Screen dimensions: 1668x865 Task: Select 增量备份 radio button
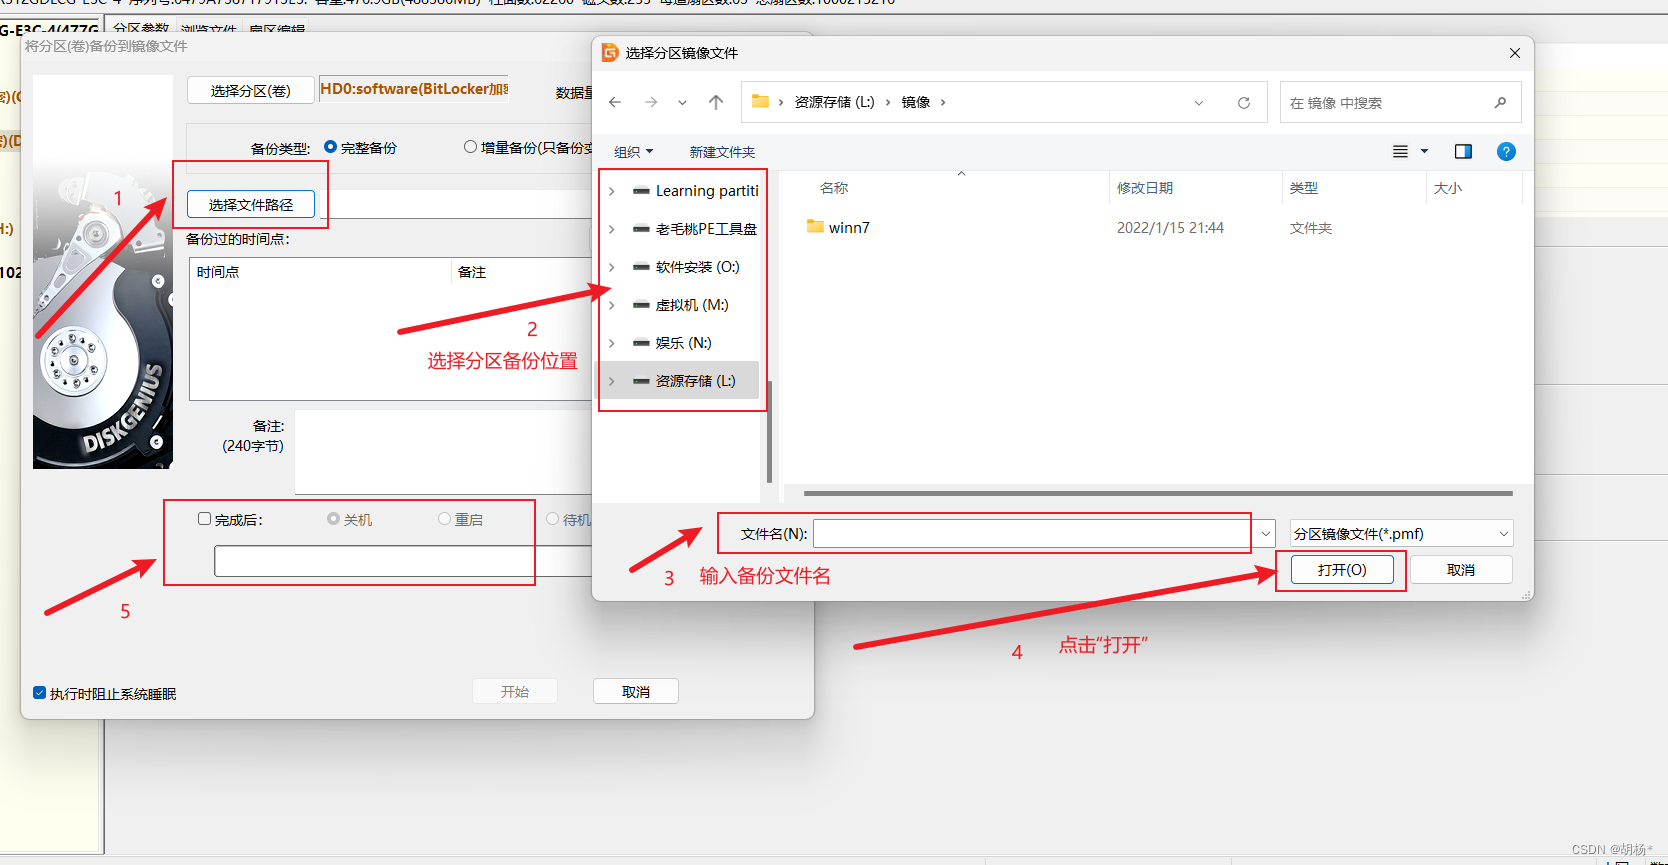point(470,147)
